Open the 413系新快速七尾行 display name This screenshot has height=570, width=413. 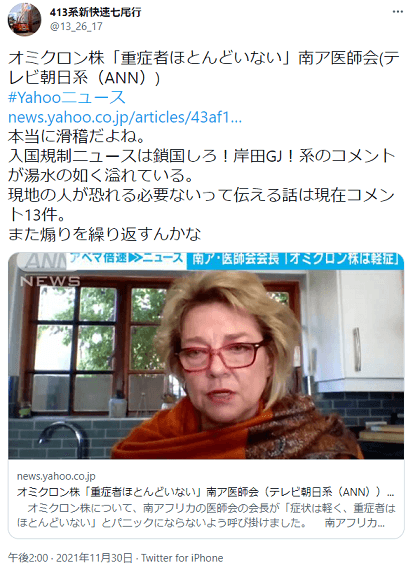tap(96, 12)
